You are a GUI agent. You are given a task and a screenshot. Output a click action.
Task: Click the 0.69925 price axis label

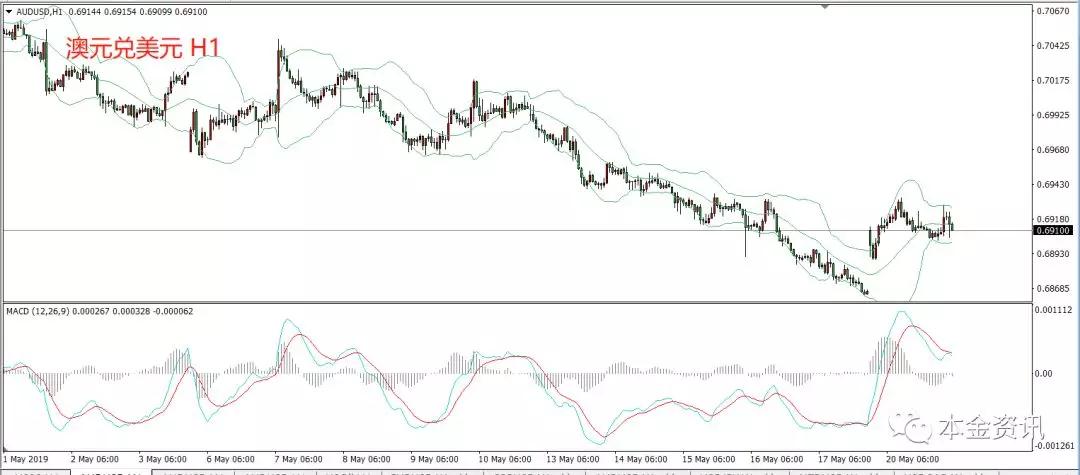coord(1054,115)
